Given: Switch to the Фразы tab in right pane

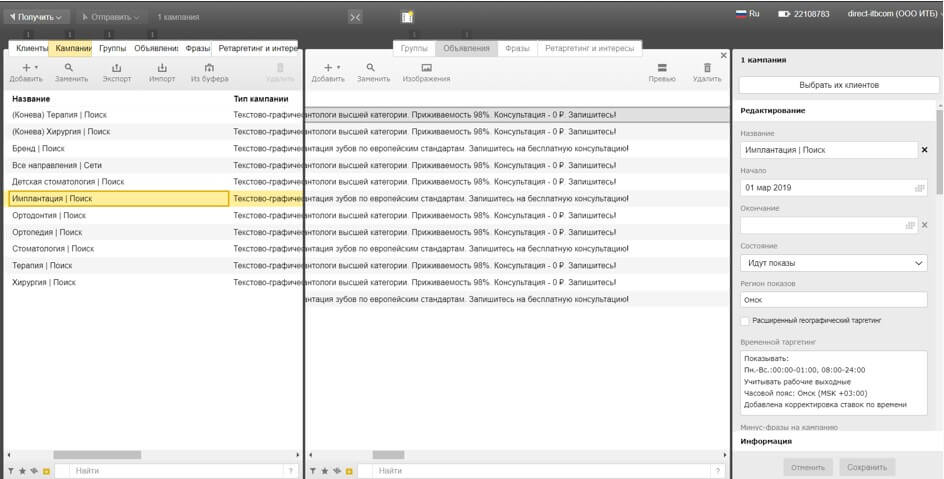Looking at the screenshot, I should [517, 48].
